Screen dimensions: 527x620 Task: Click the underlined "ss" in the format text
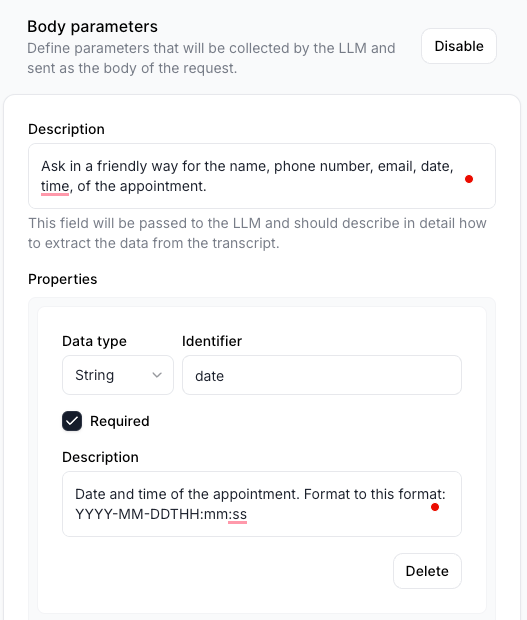tap(240, 514)
